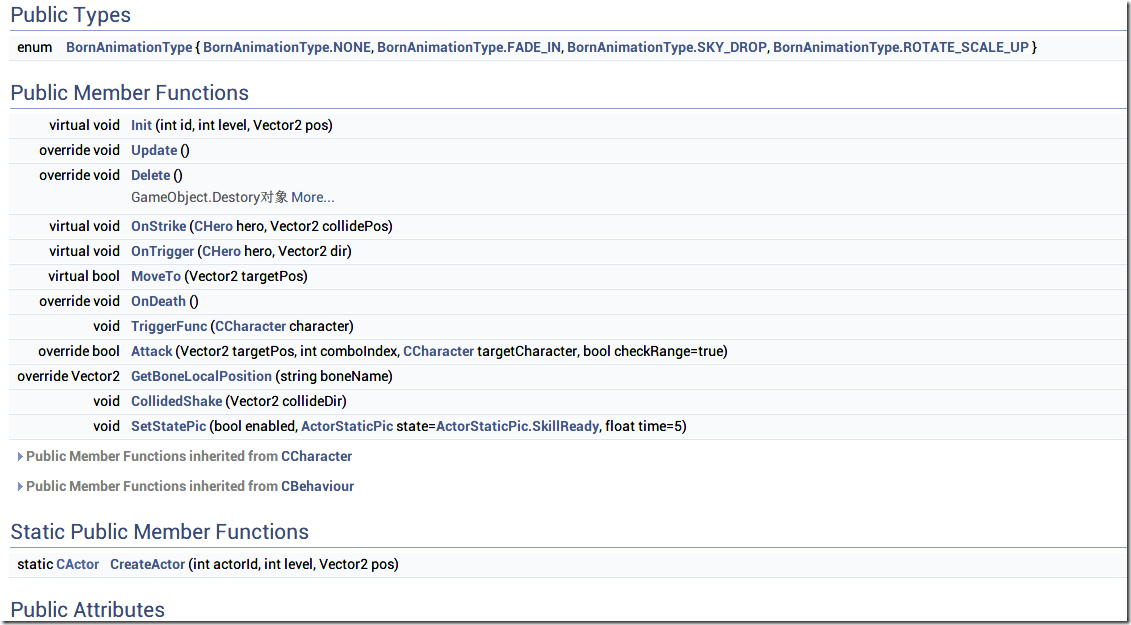The height and width of the screenshot is (625, 1131).
Task: Expand Public Member Functions inherited from CCharacter
Action: tap(21, 457)
